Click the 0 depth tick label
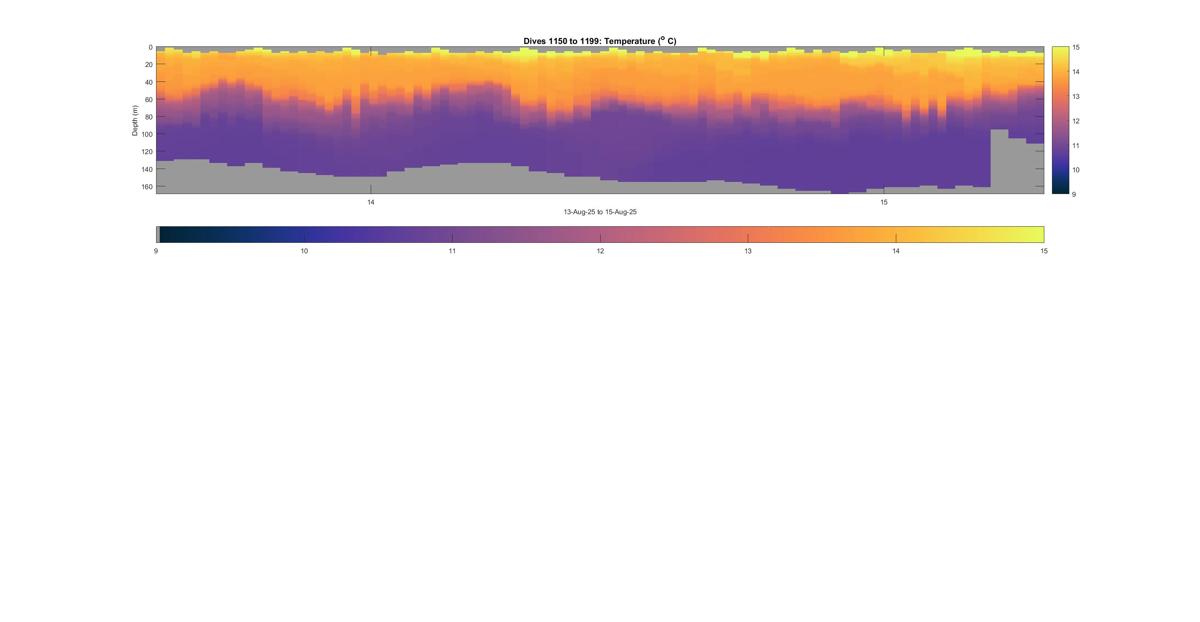 click(x=150, y=47)
